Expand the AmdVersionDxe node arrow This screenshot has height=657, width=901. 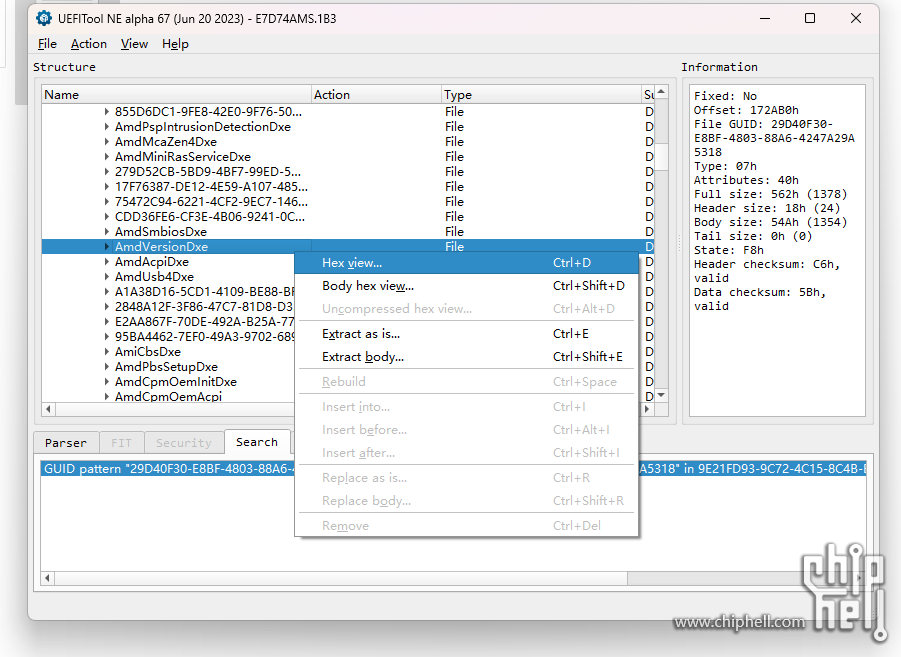click(x=106, y=246)
